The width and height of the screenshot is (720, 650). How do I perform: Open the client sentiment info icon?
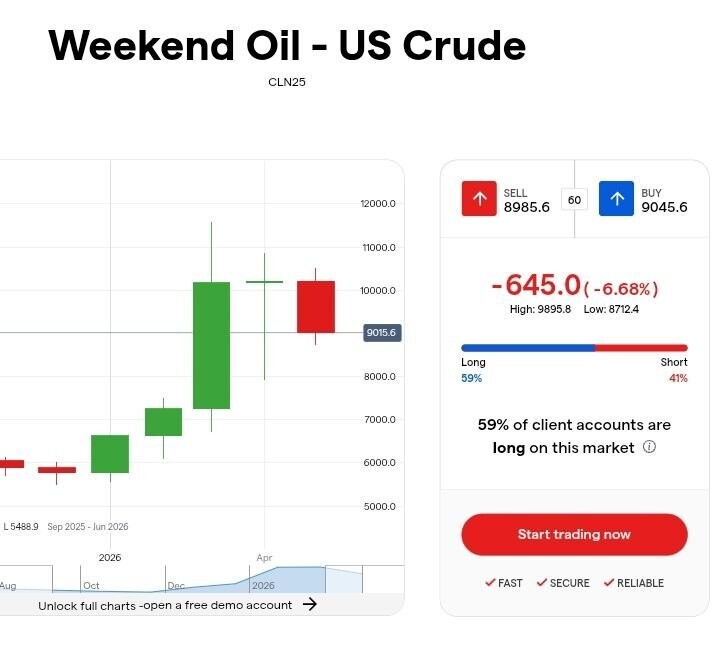pos(649,447)
